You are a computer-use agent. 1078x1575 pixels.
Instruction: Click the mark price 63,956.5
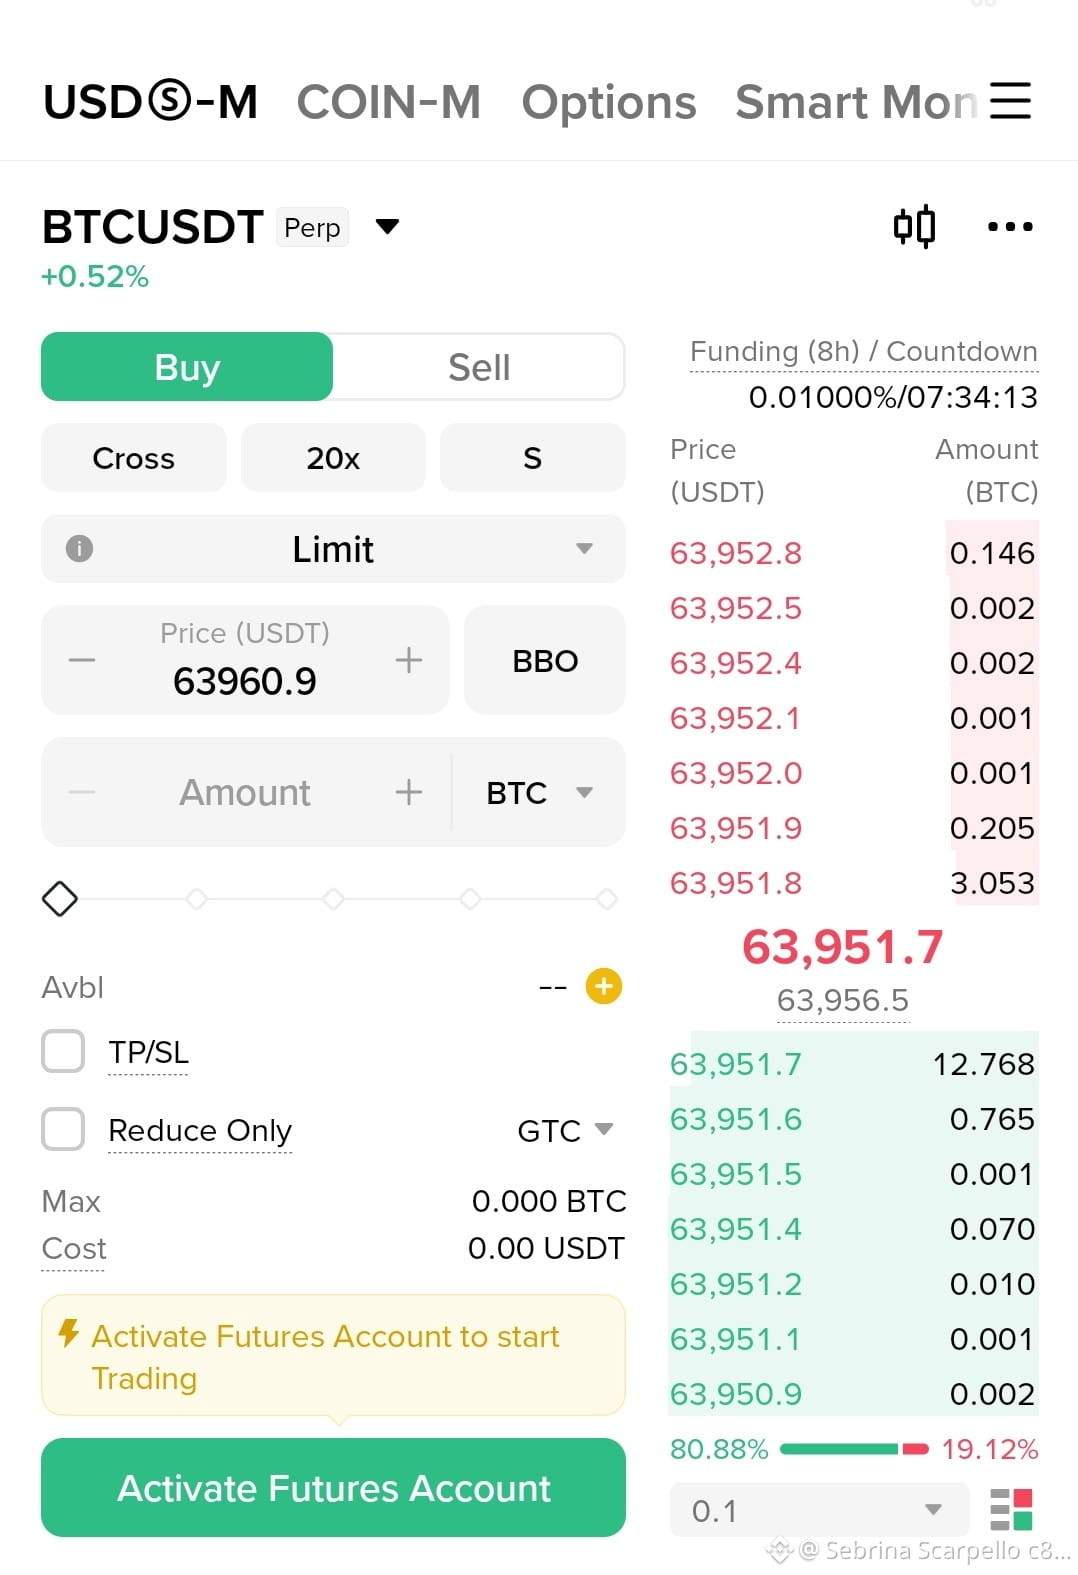tap(843, 1000)
